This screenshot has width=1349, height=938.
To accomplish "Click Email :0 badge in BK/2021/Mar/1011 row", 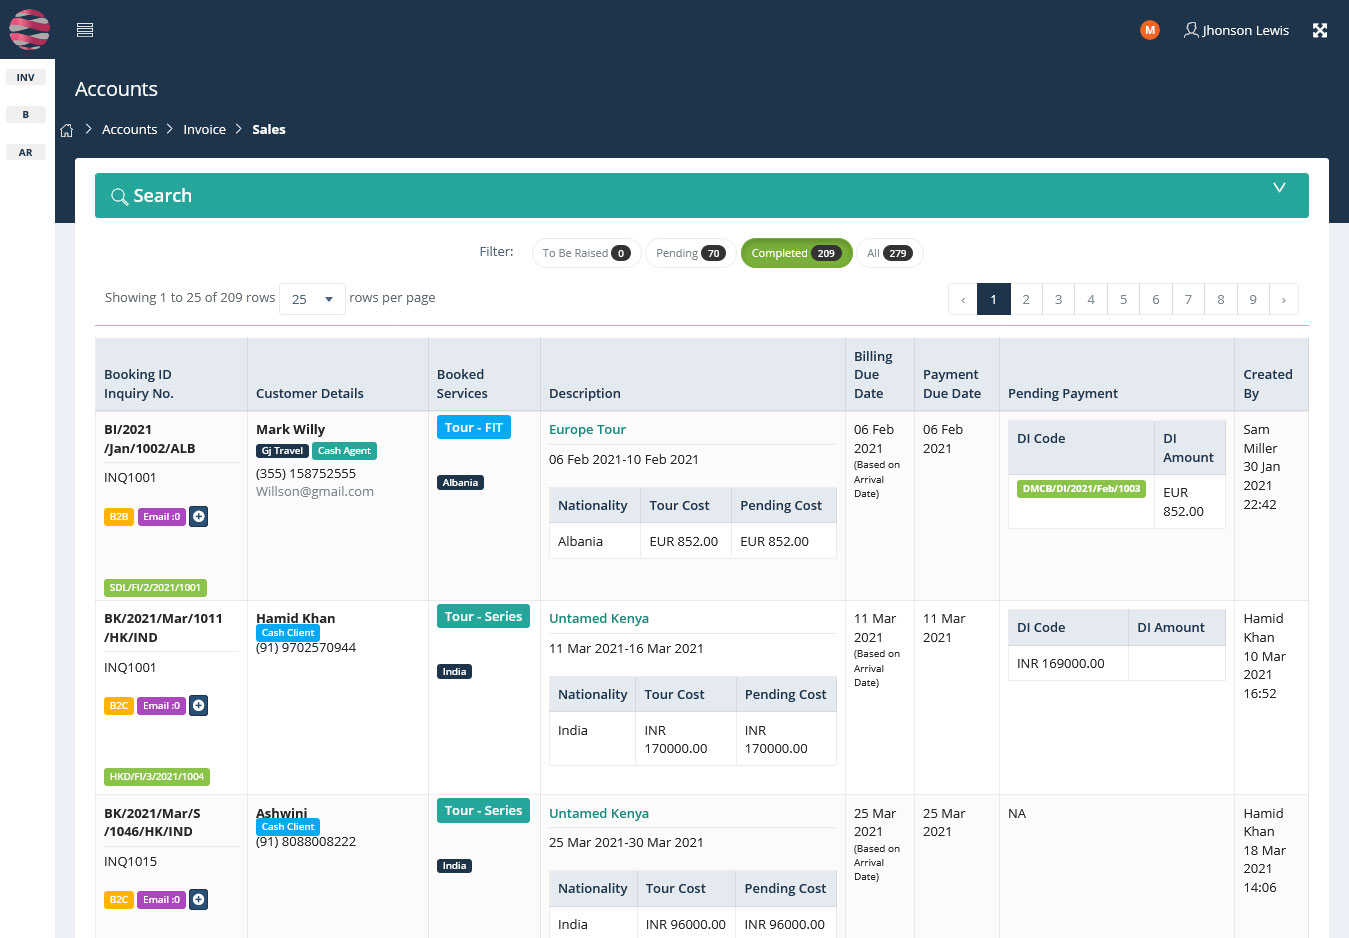I will (x=162, y=706).
